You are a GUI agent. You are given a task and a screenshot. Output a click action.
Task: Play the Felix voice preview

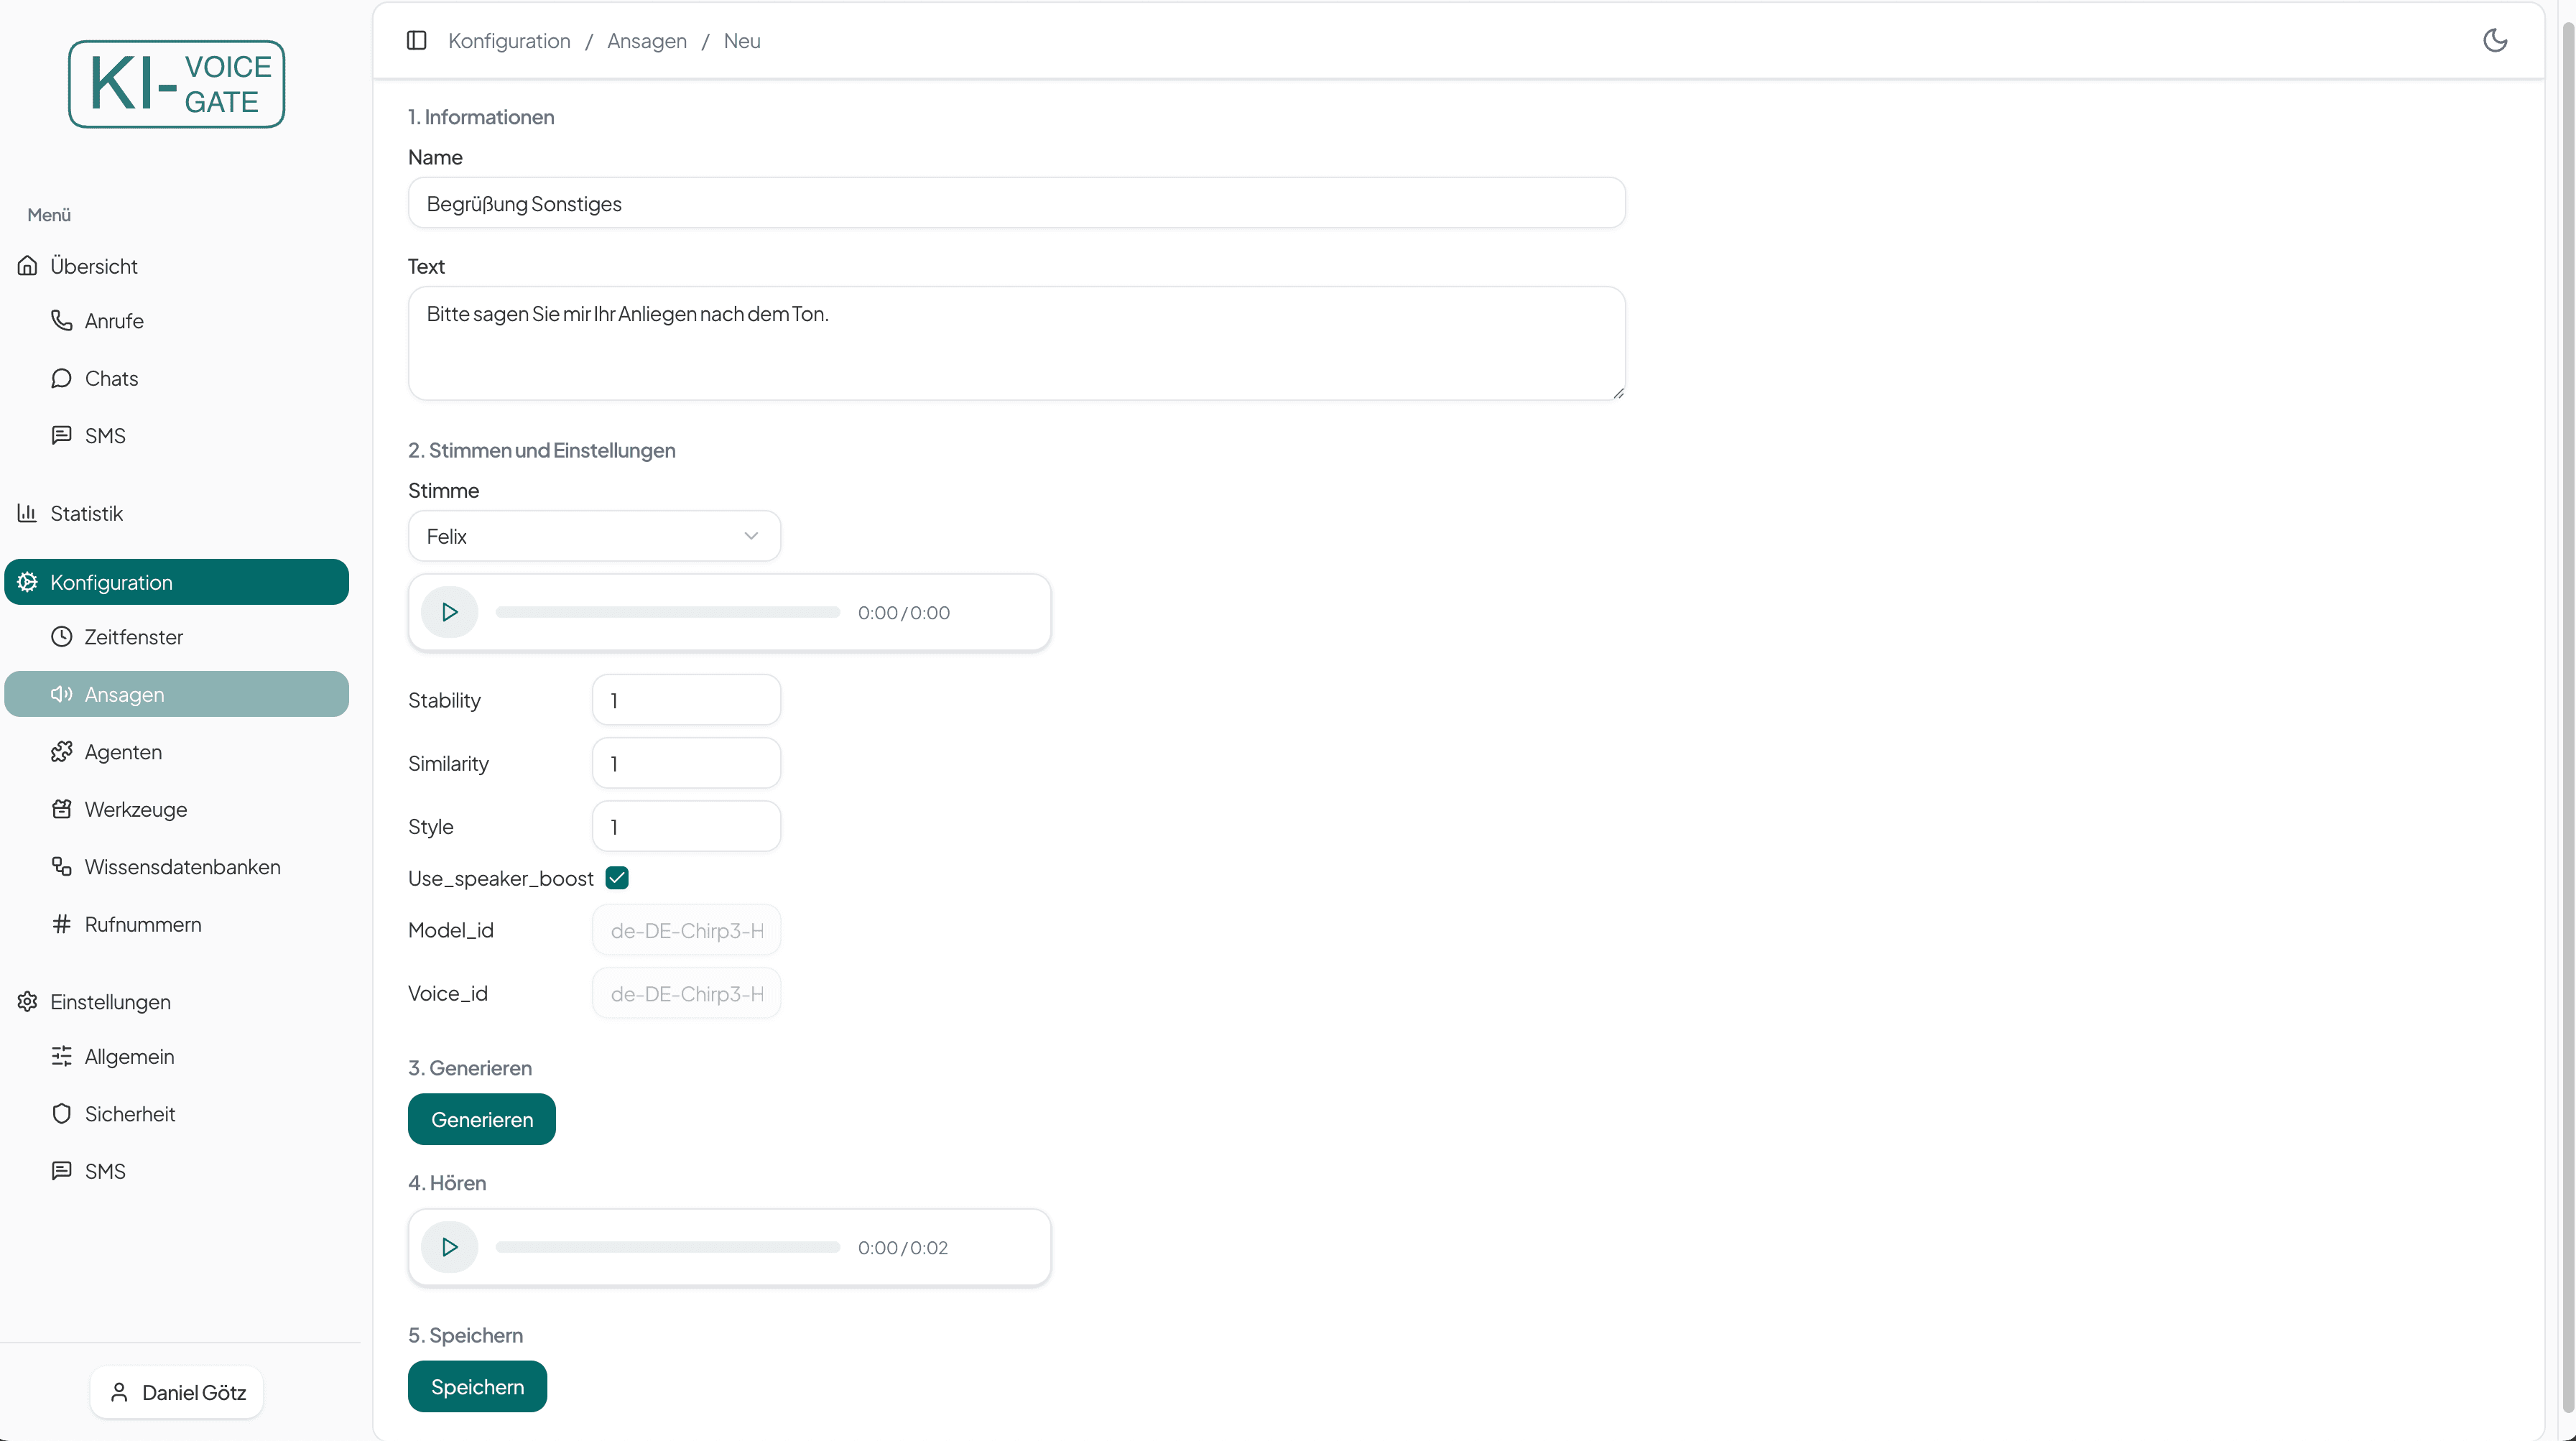(x=449, y=612)
